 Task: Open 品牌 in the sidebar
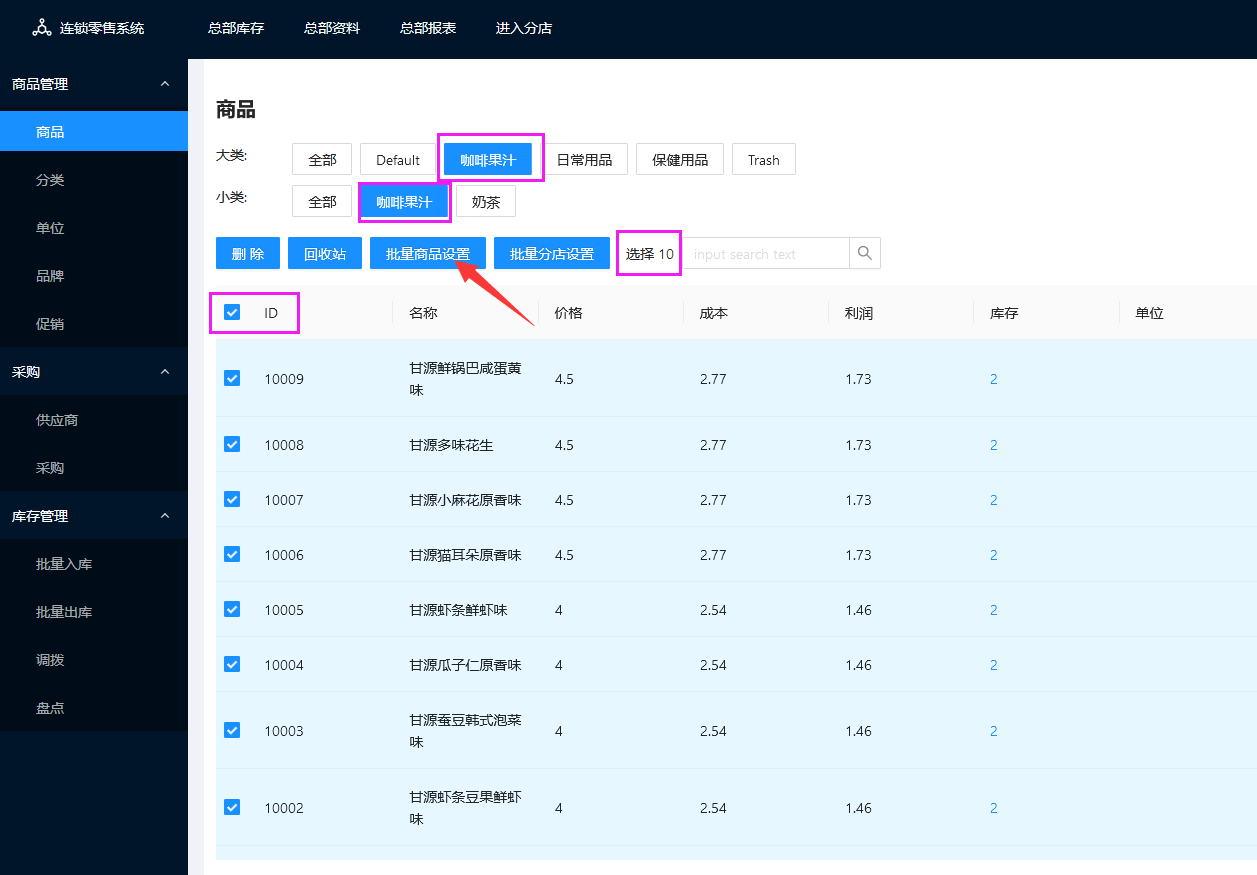pos(94,276)
